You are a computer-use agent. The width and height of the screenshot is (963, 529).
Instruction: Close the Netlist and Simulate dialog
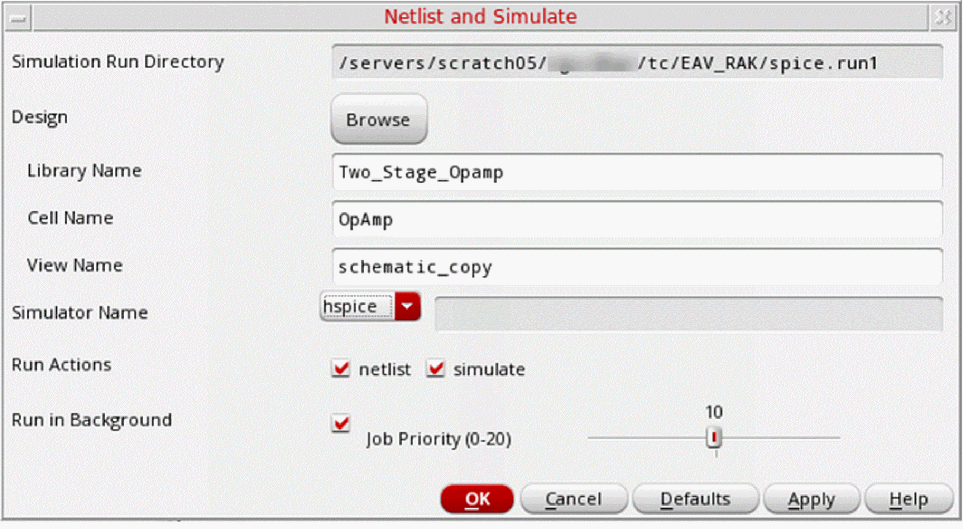click(944, 16)
